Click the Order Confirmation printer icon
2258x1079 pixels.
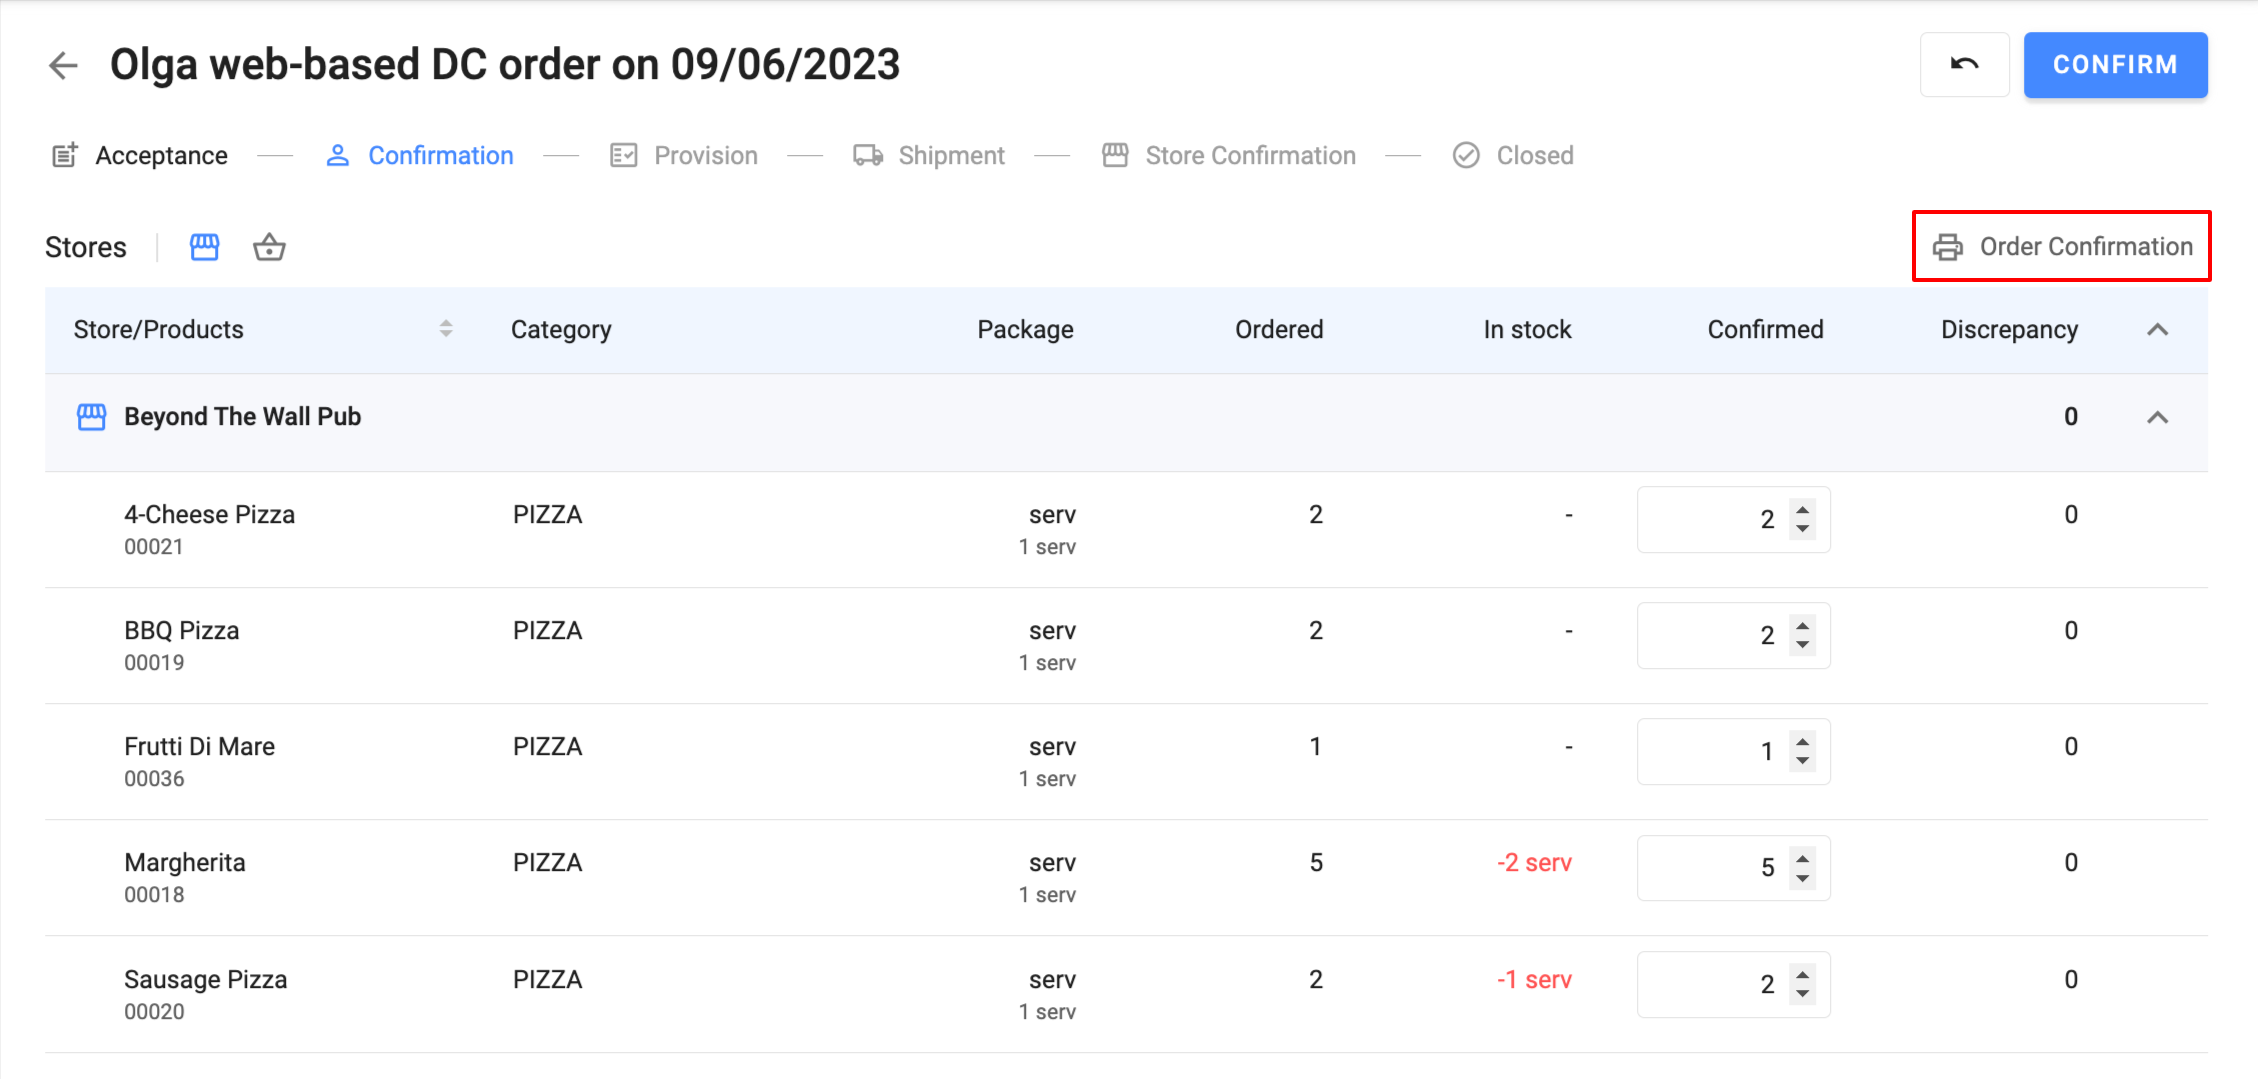click(1947, 247)
